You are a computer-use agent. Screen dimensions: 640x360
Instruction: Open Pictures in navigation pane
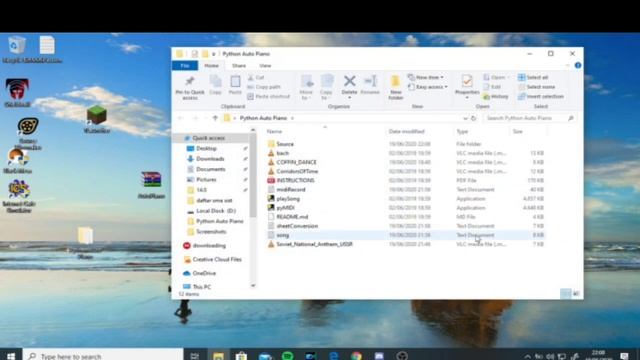coord(206,180)
